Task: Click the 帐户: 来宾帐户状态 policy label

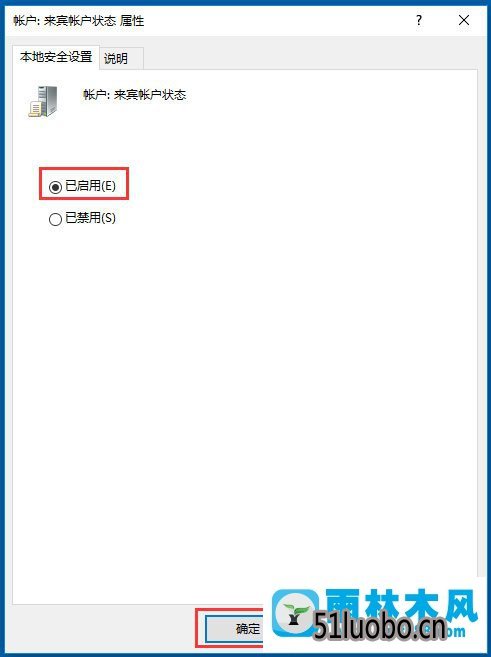Action: (x=134, y=95)
